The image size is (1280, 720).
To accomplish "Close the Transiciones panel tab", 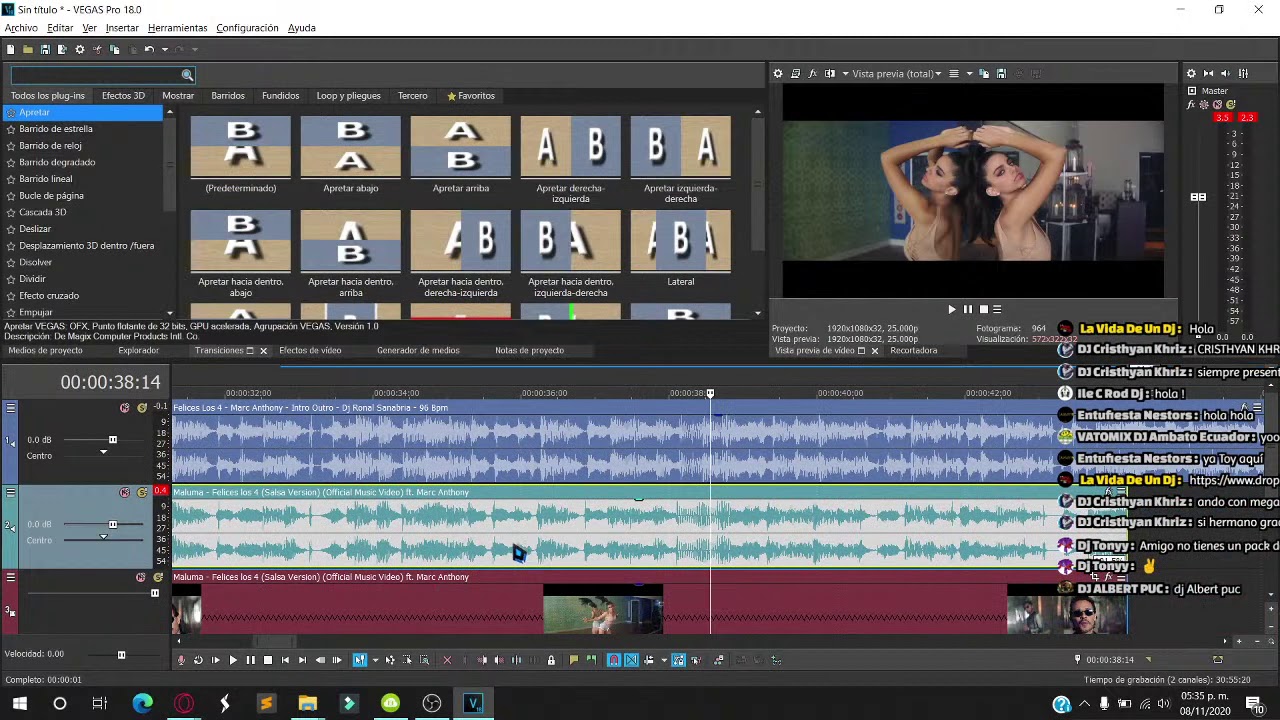I will 263,351.
